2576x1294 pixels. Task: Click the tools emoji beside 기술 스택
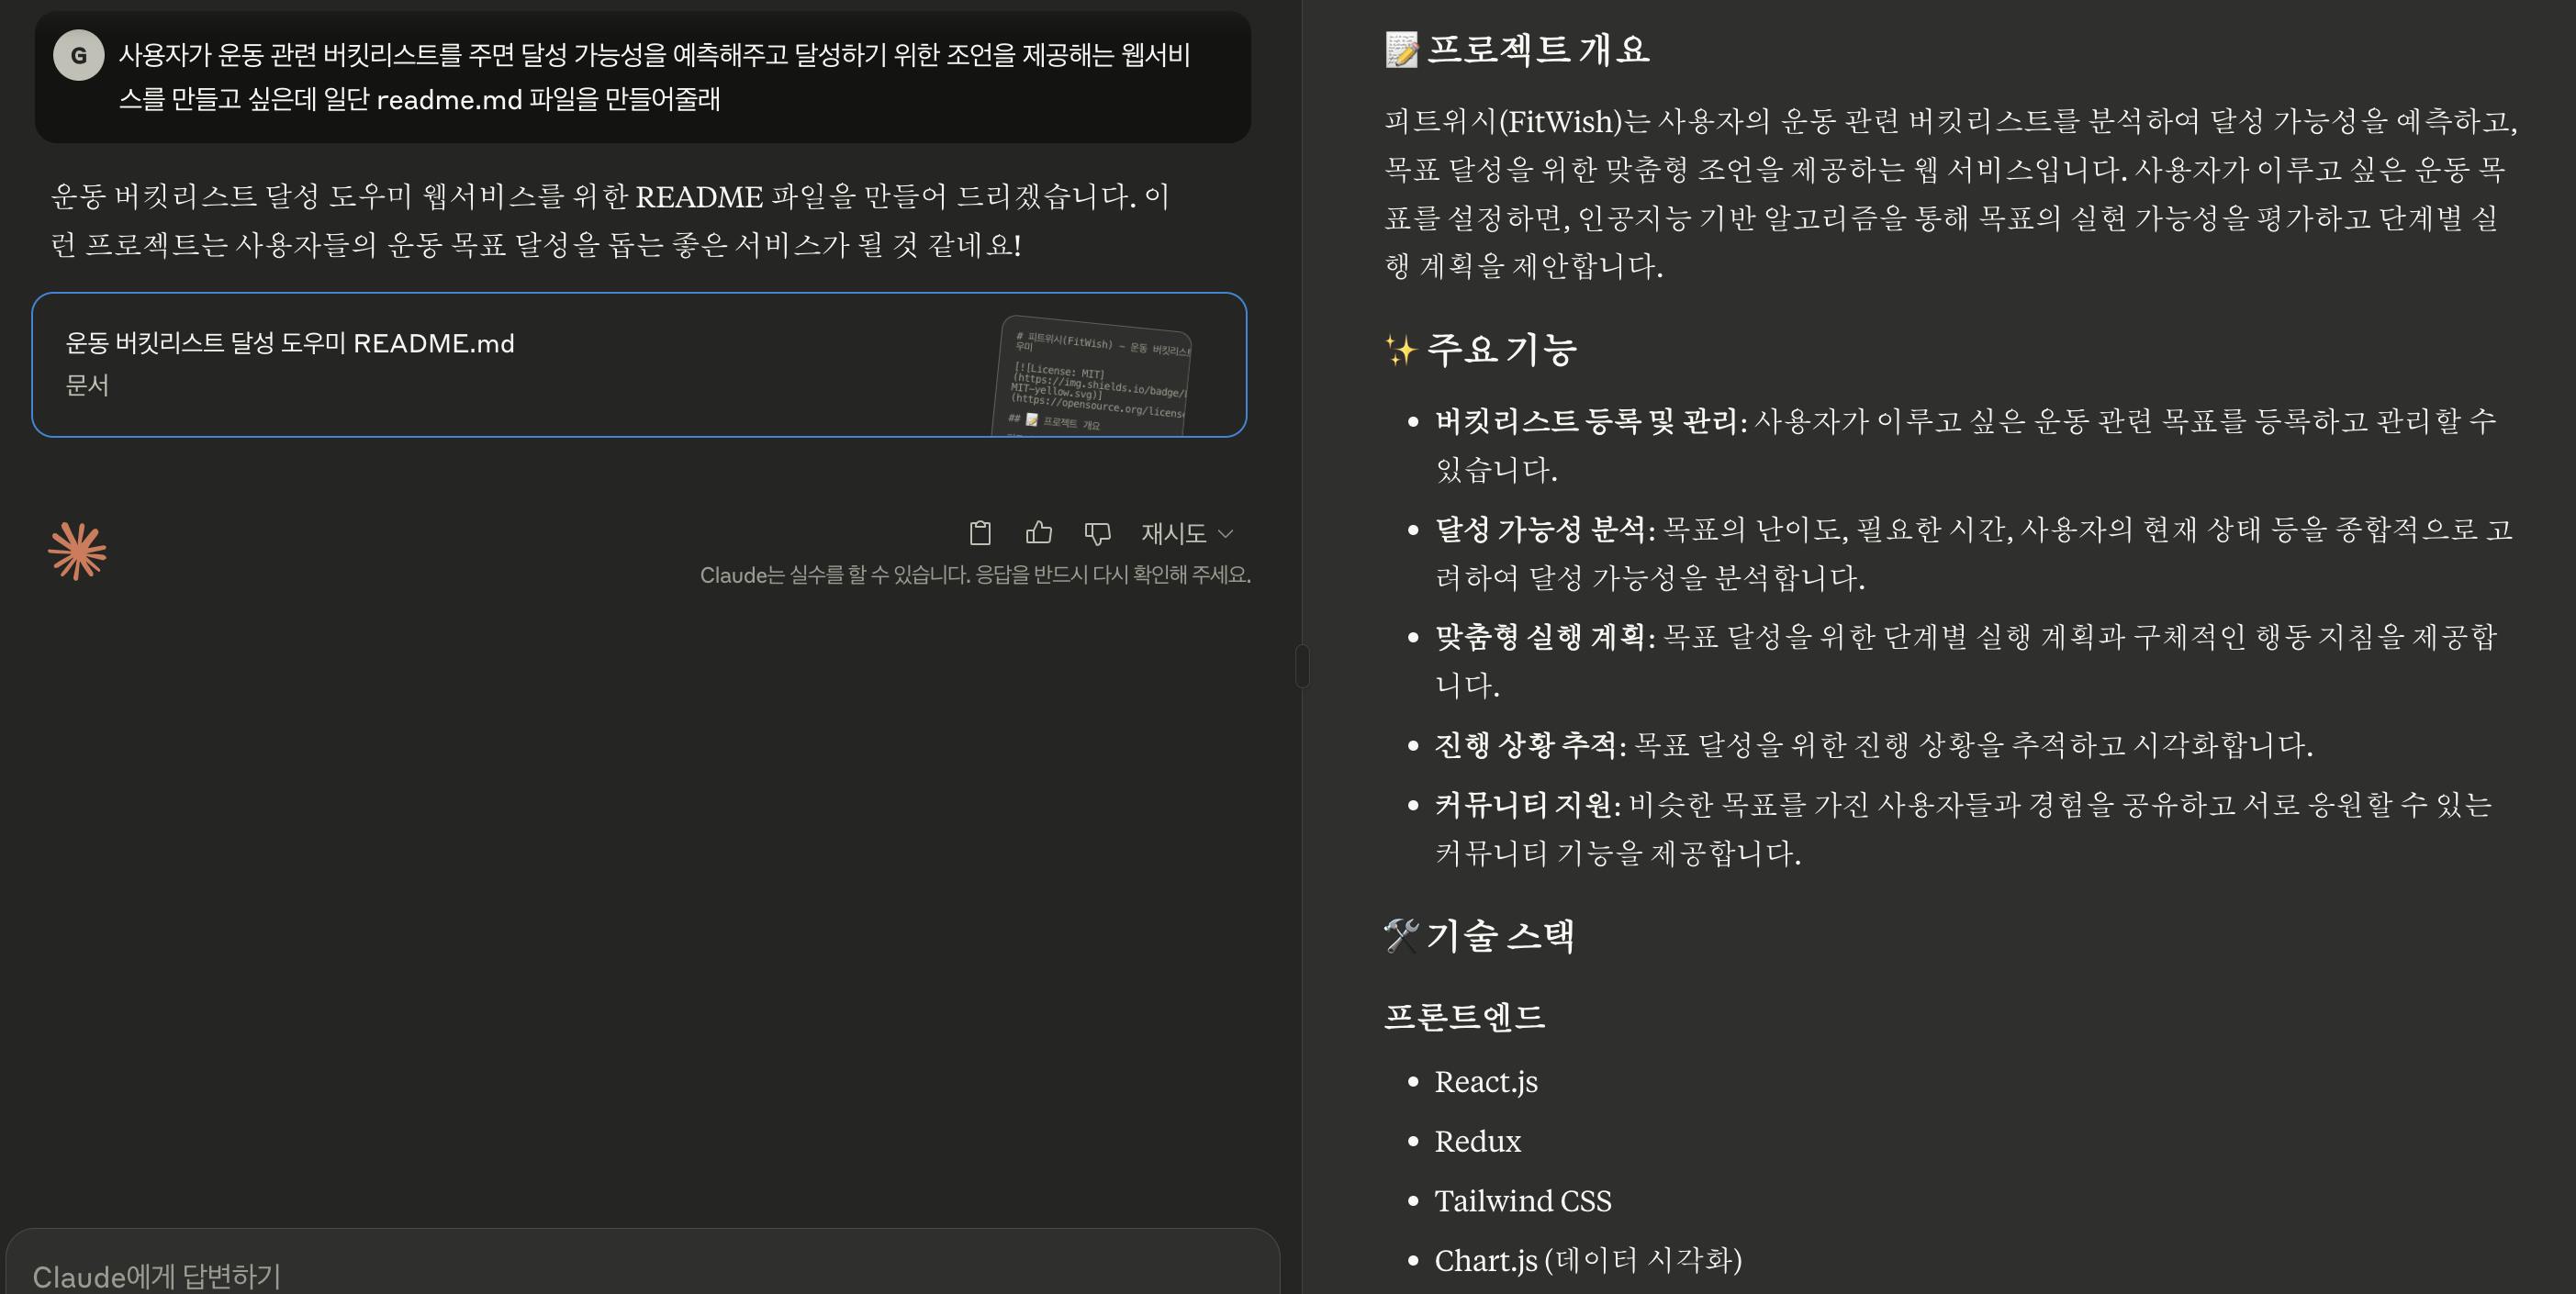click(x=1401, y=936)
